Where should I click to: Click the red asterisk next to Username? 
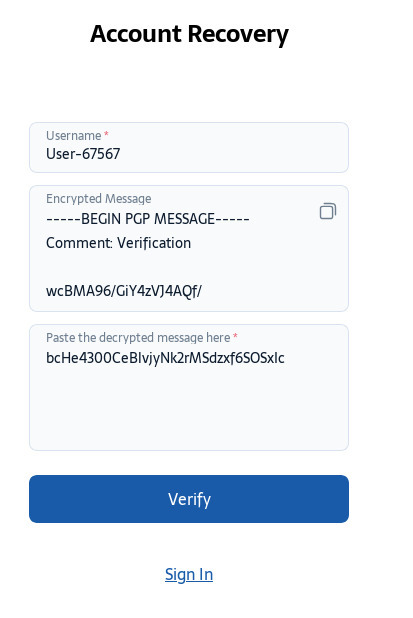(106, 134)
